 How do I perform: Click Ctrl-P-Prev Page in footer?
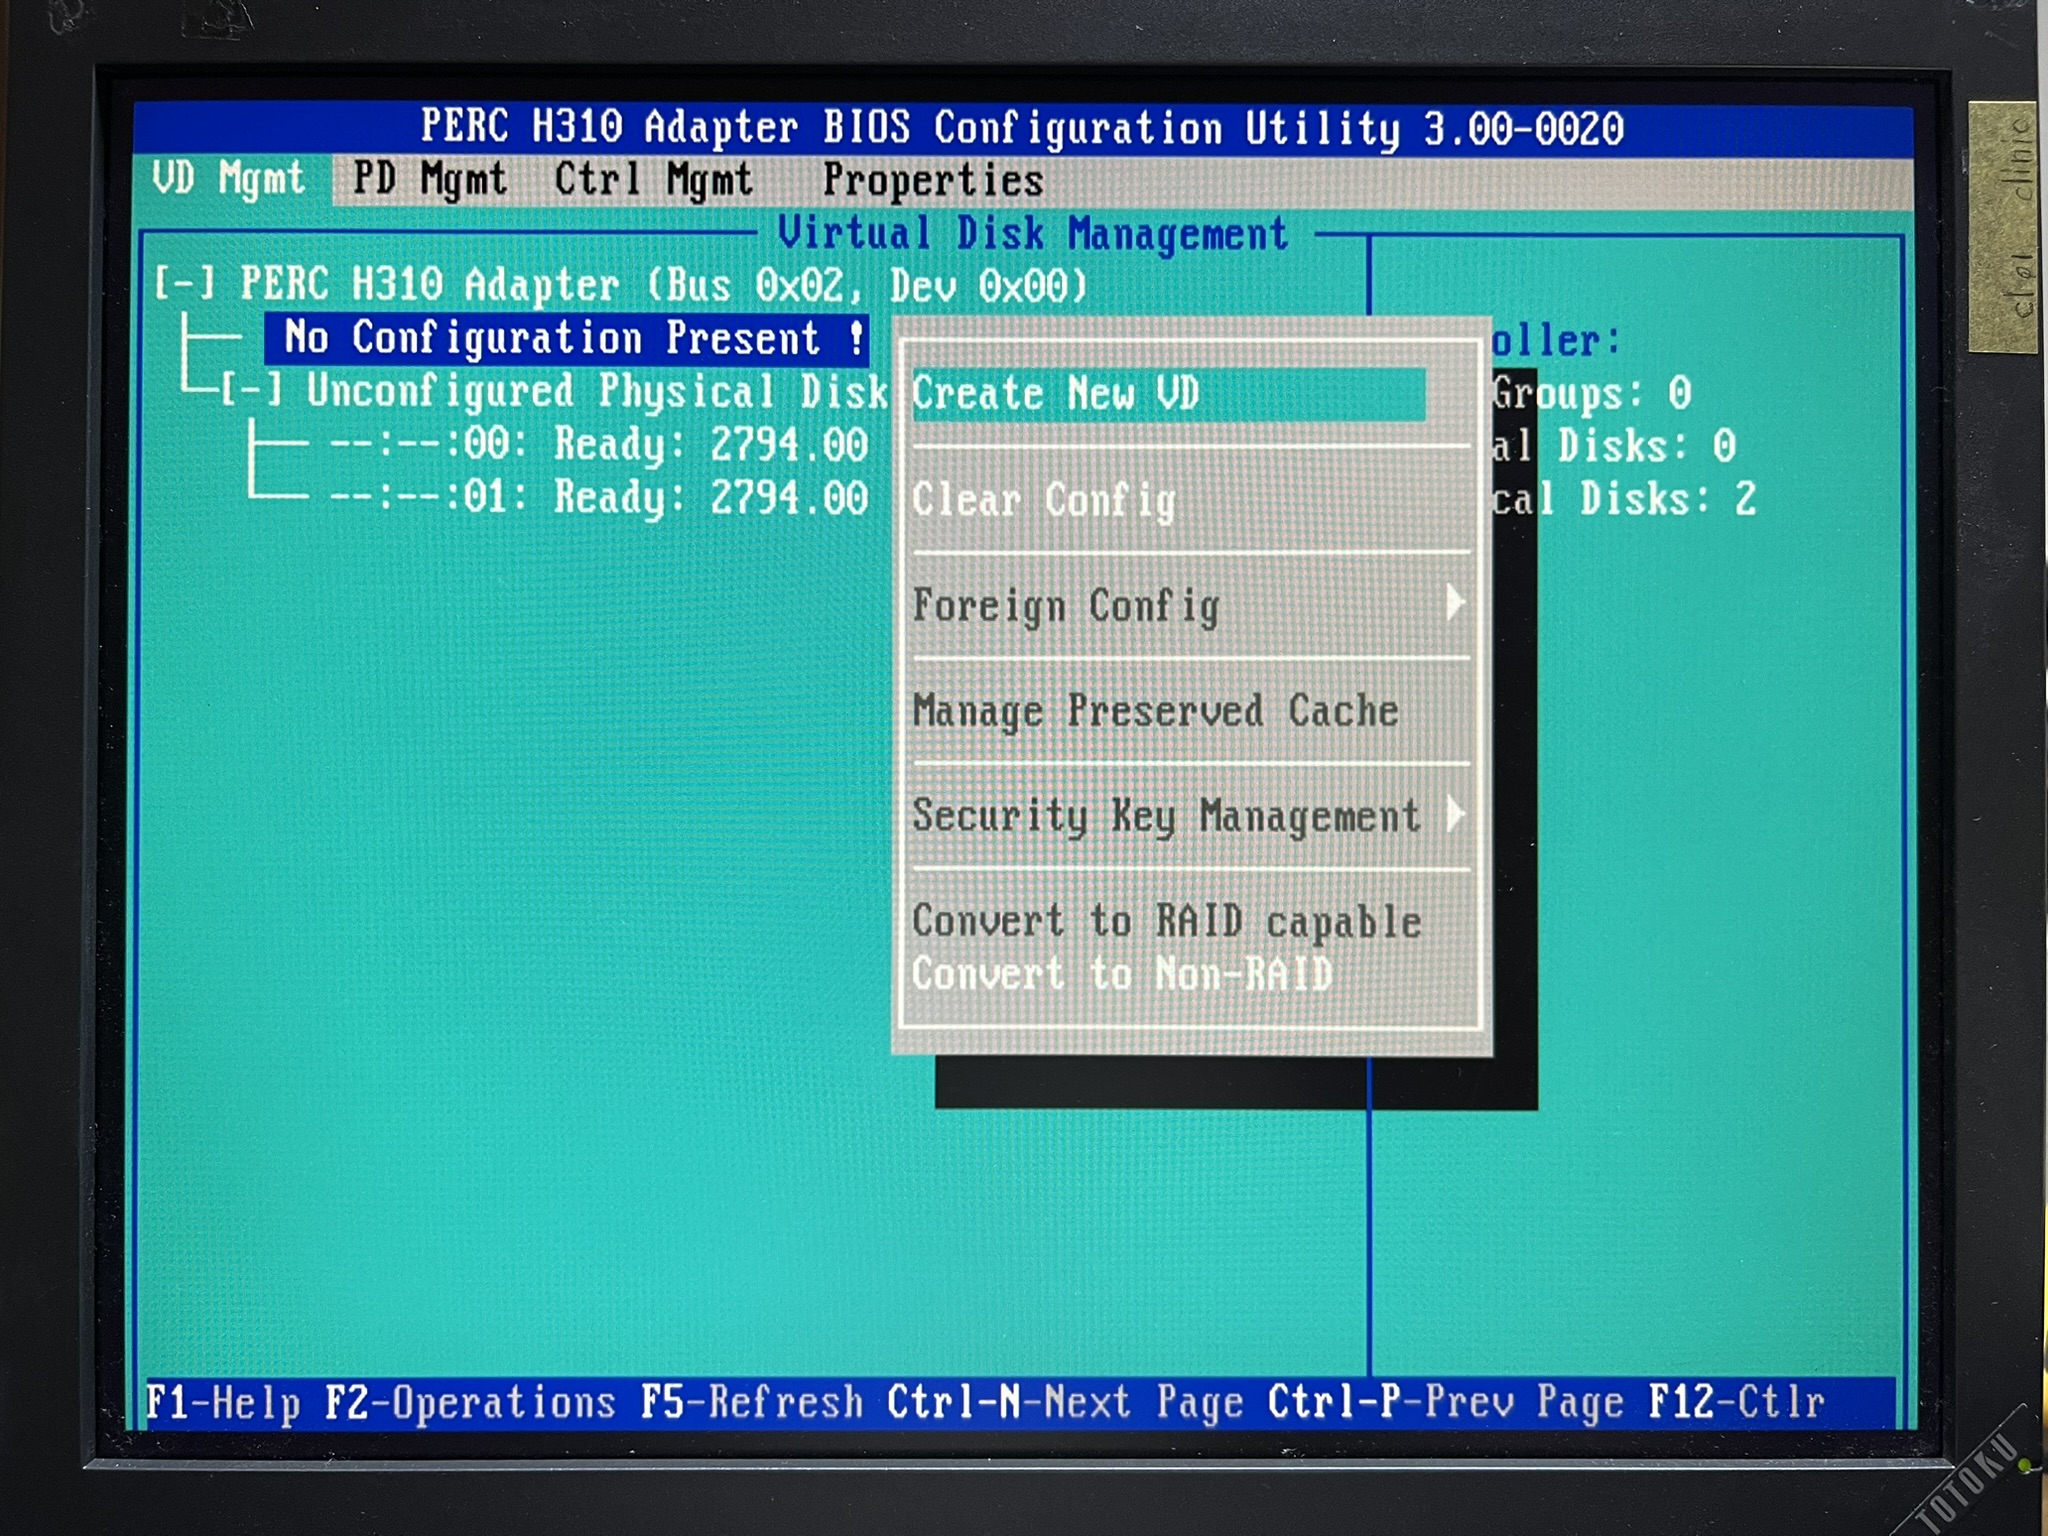1445,1403
